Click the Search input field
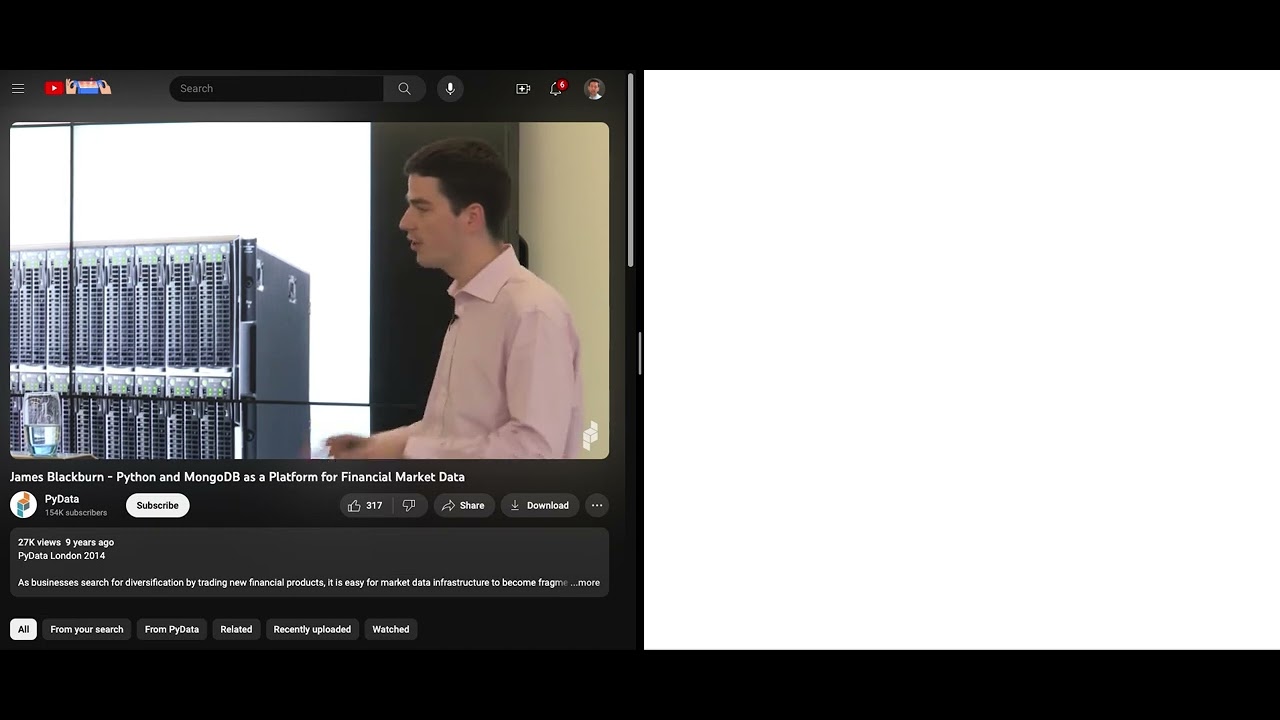The width and height of the screenshot is (1280, 720). (277, 88)
